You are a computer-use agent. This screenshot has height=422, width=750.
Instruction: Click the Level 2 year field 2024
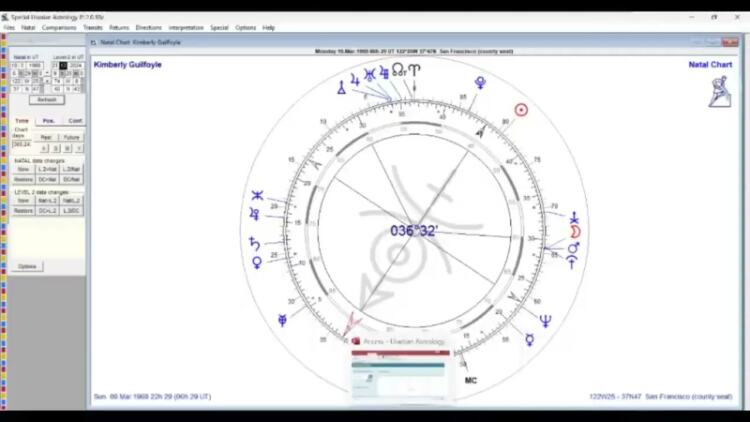point(76,66)
